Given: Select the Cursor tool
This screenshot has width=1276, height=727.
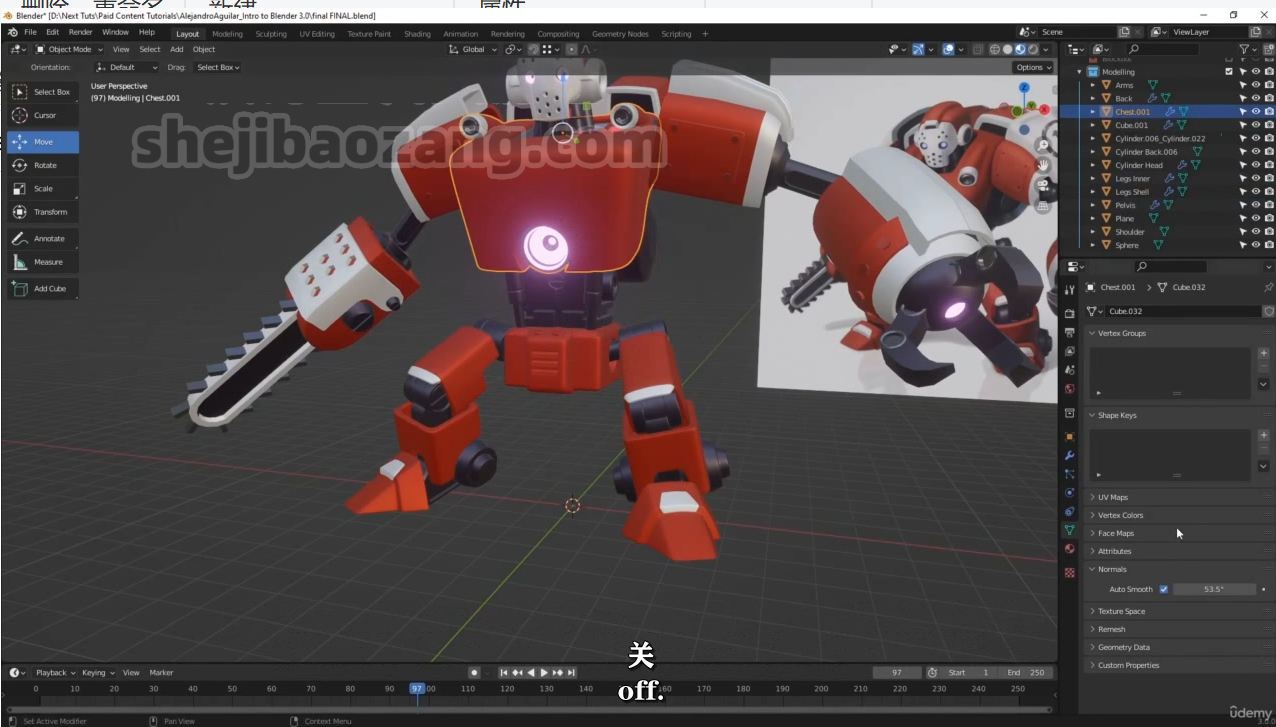Looking at the screenshot, I should tap(43, 115).
